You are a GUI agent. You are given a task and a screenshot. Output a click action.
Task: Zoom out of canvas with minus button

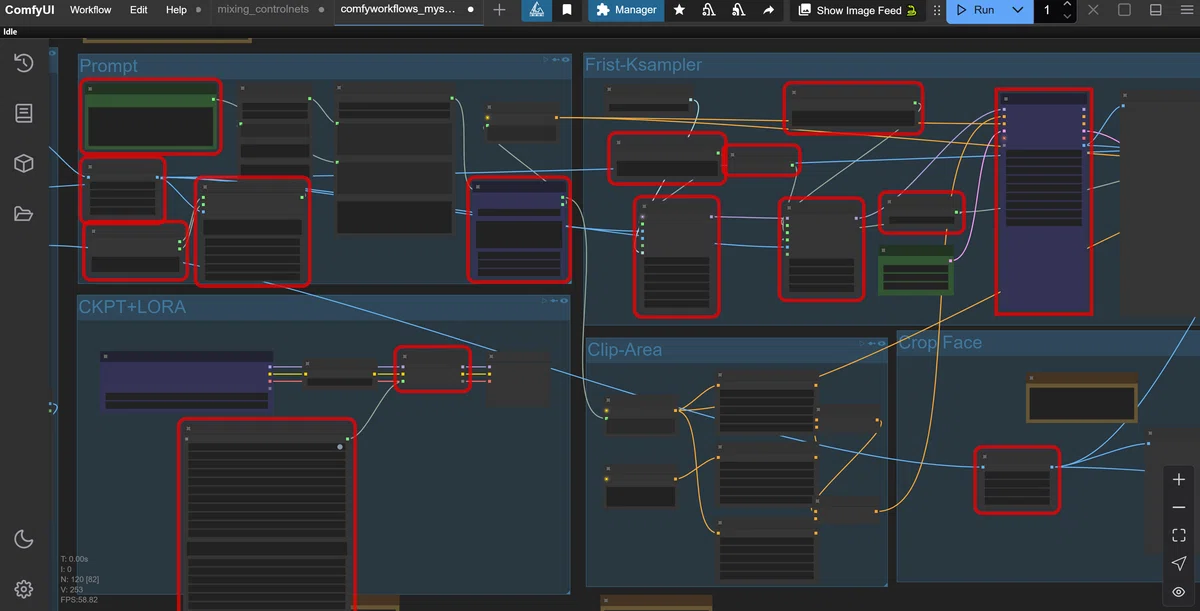point(1179,508)
